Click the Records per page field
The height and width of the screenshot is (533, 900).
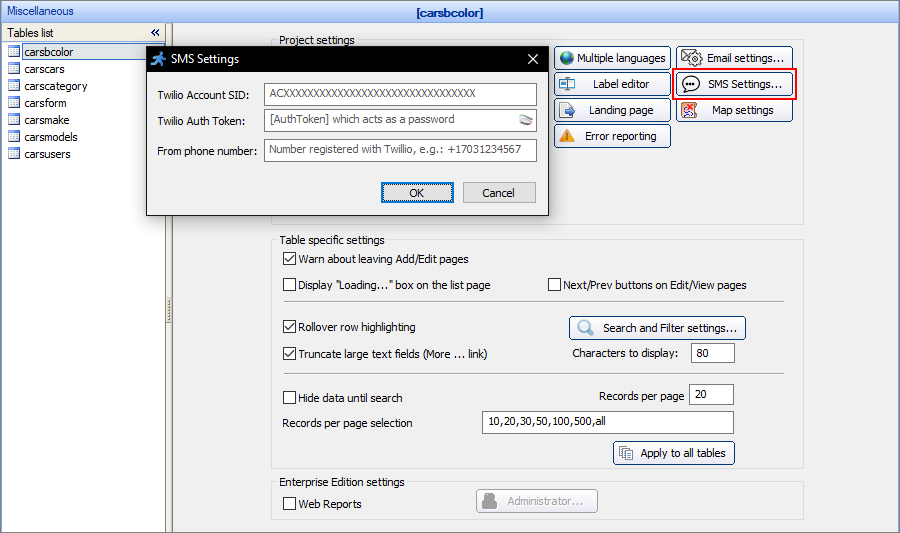(711, 395)
